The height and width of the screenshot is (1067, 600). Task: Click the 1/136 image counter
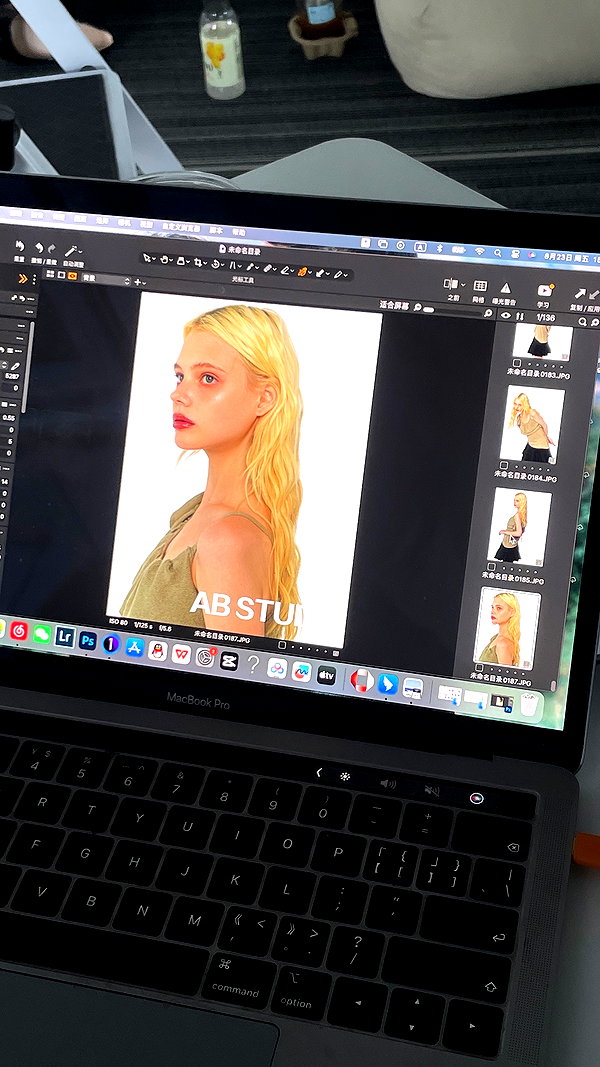point(546,318)
